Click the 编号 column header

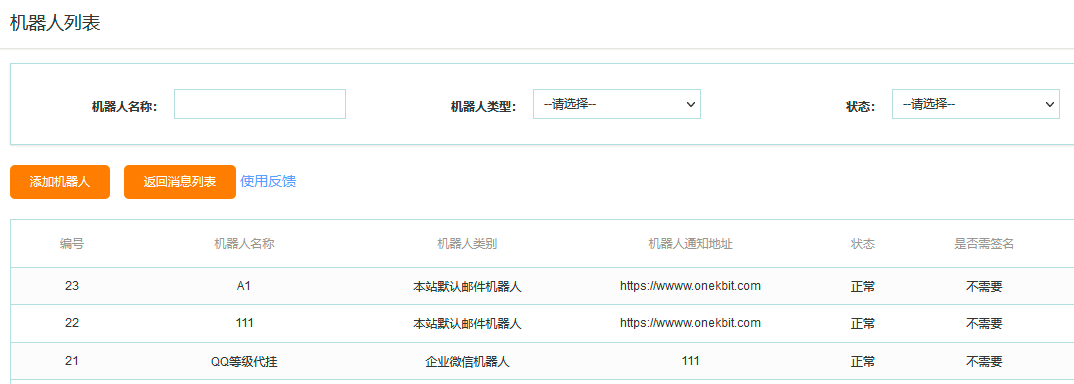(x=72, y=244)
